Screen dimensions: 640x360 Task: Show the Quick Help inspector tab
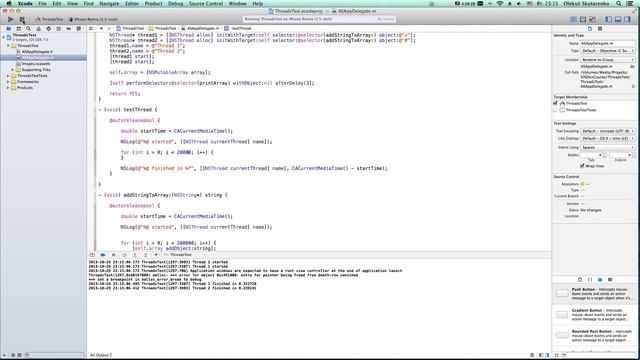point(600,29)
